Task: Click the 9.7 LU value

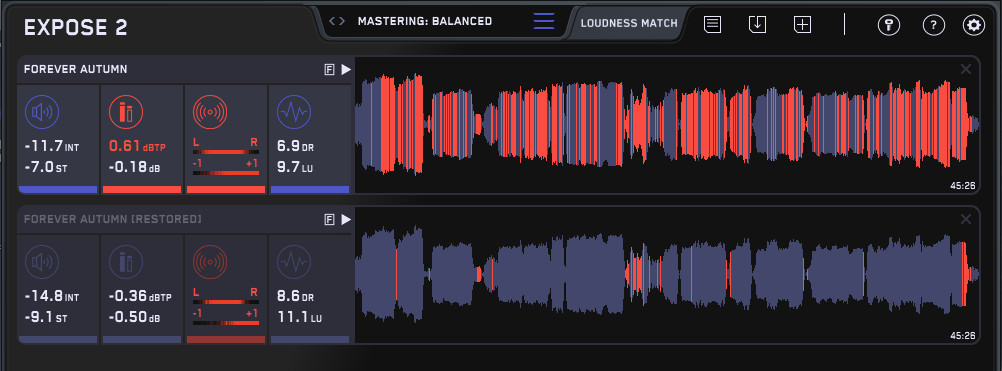Action: pyautogui.click(x=295, y=168)
